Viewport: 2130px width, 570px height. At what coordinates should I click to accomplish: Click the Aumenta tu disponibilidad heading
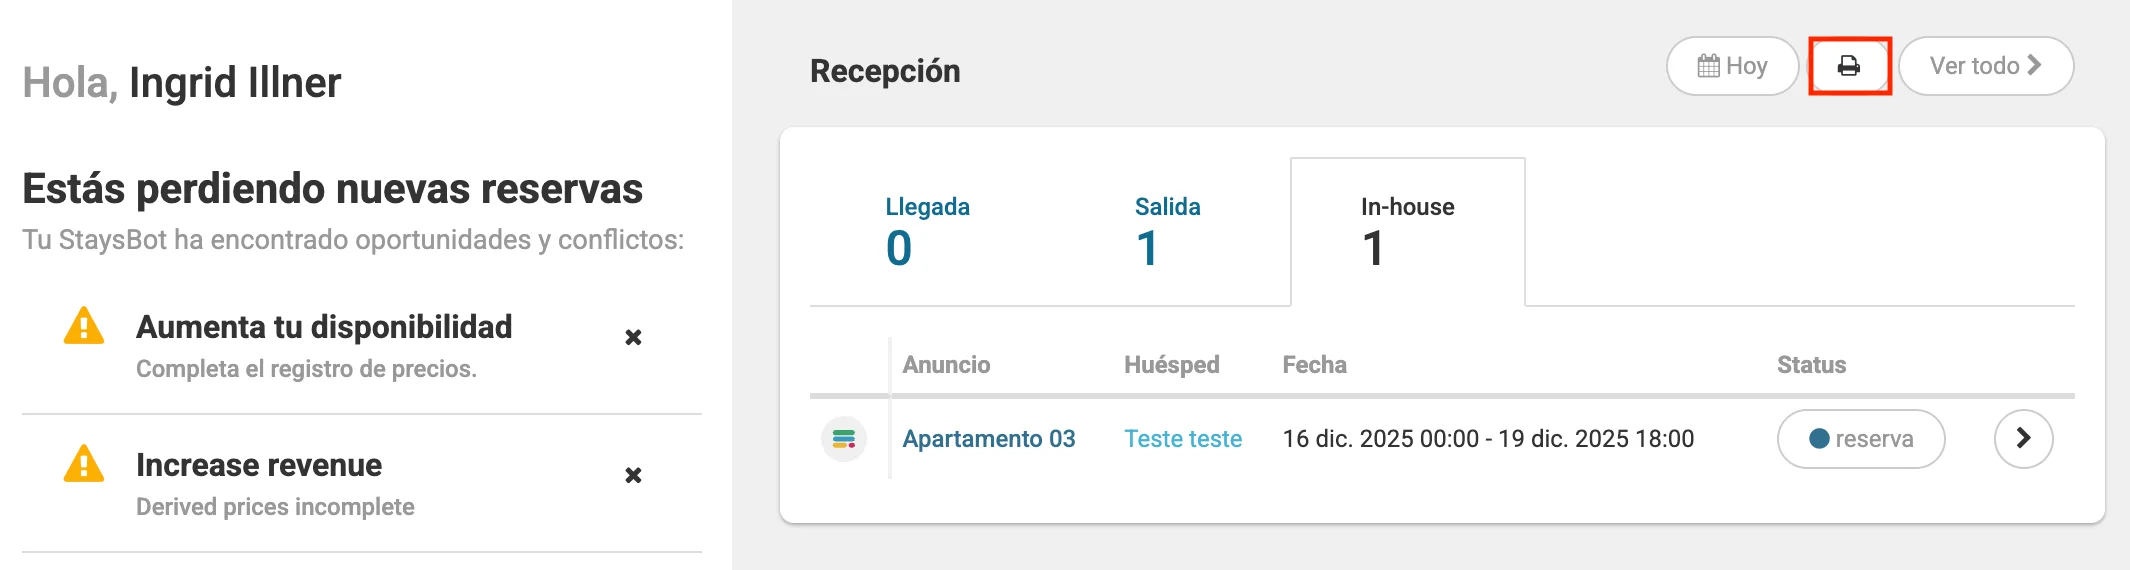[324, 327]
